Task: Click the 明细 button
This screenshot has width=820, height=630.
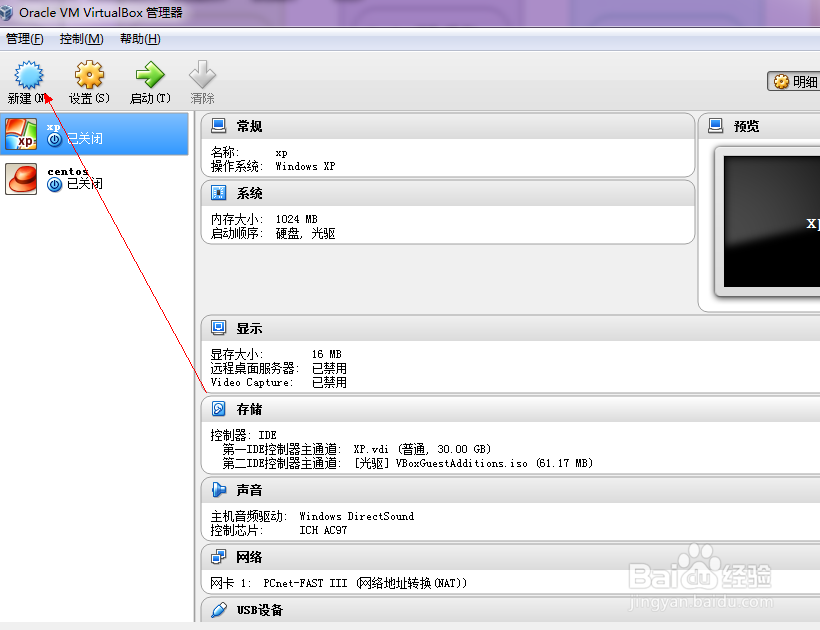Action: pyautogui.click(x=794, y=80)
